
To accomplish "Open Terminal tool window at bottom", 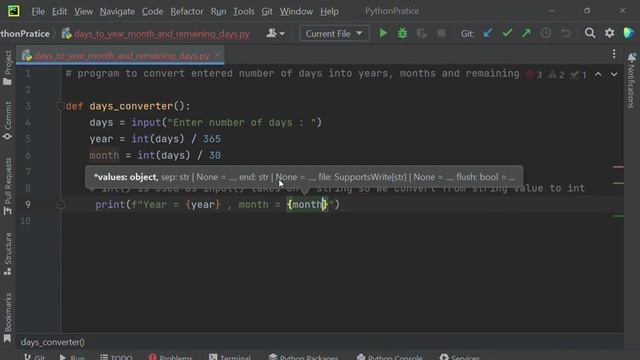I will coord(230,357).
